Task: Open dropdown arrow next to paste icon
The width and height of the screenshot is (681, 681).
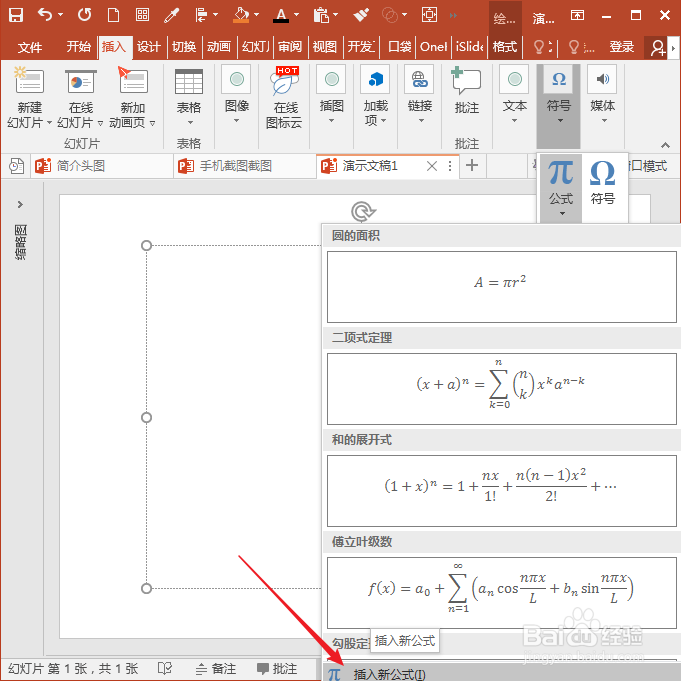Action: (x=336, y=15)
